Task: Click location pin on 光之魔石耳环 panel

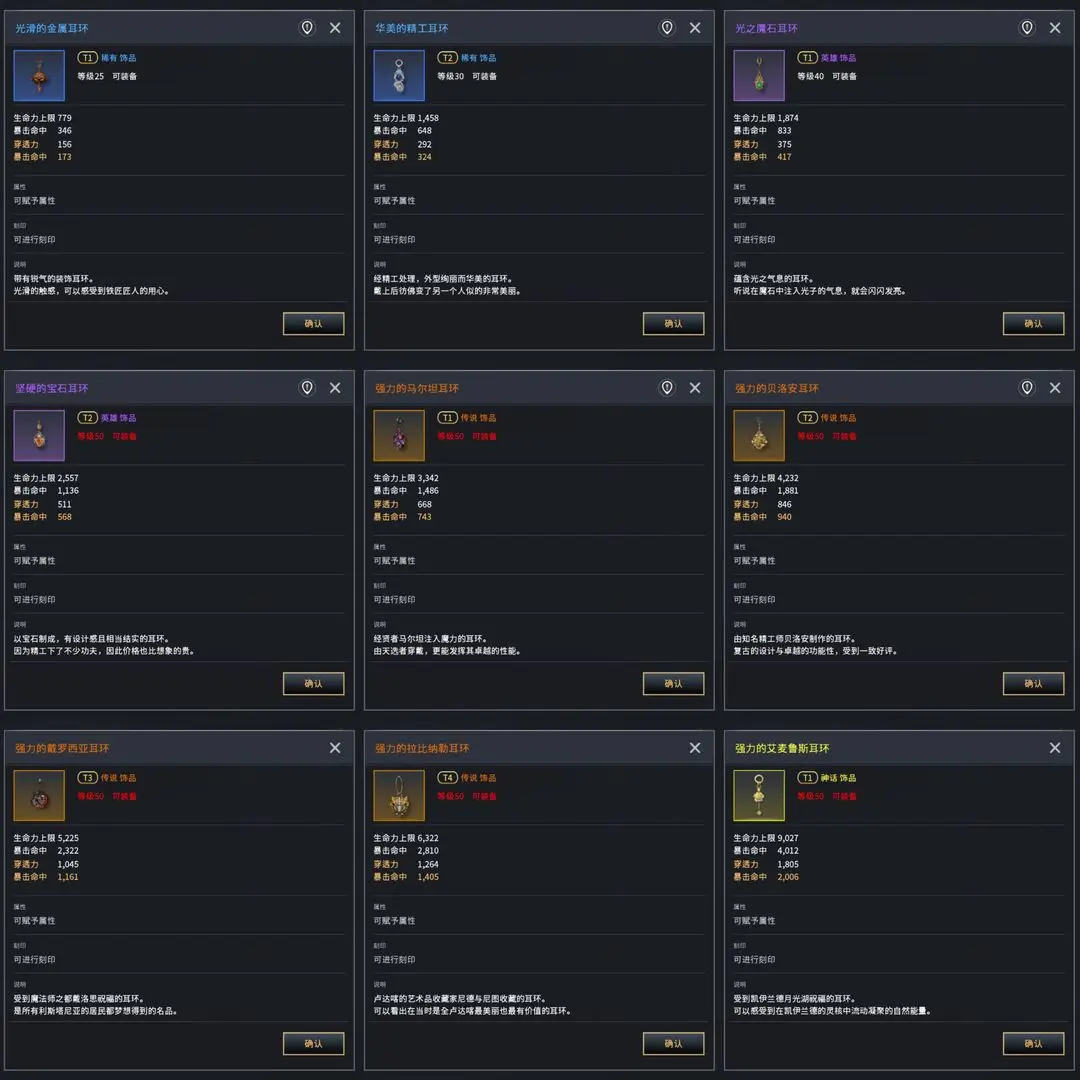Action: pos(1027,28)
